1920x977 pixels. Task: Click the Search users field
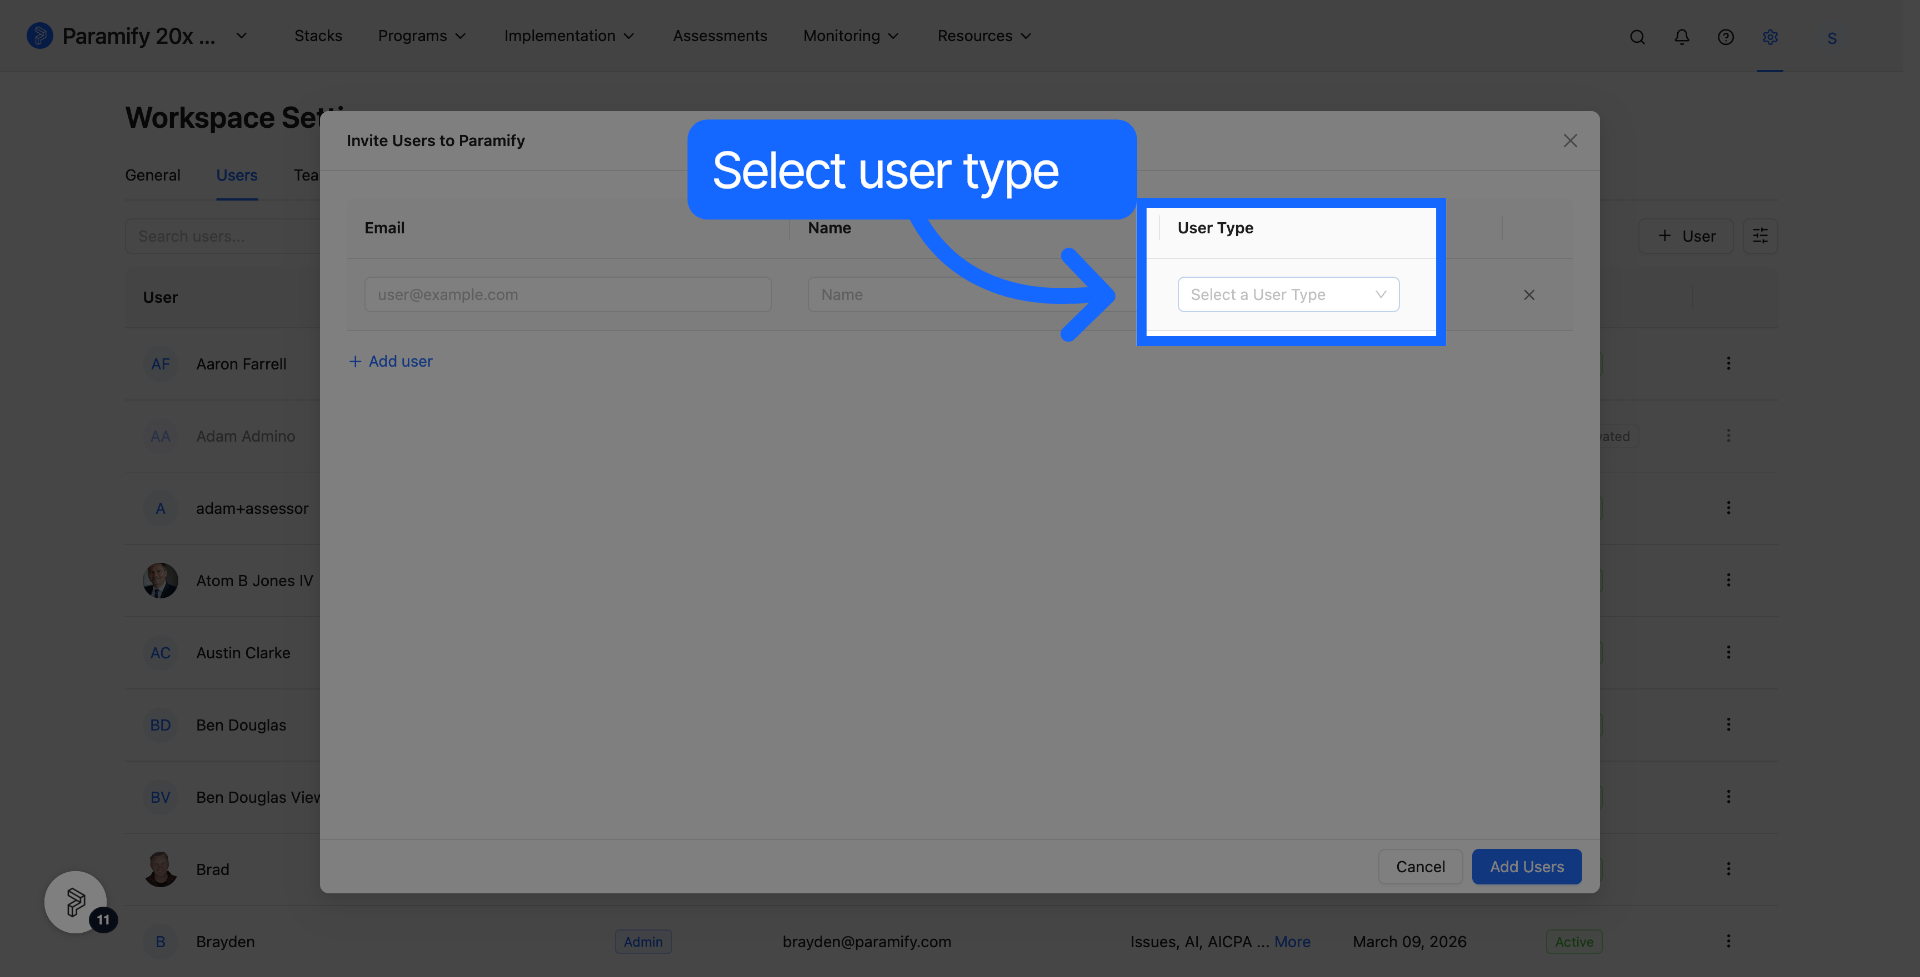pyautogui.click(x=222, y=236)
